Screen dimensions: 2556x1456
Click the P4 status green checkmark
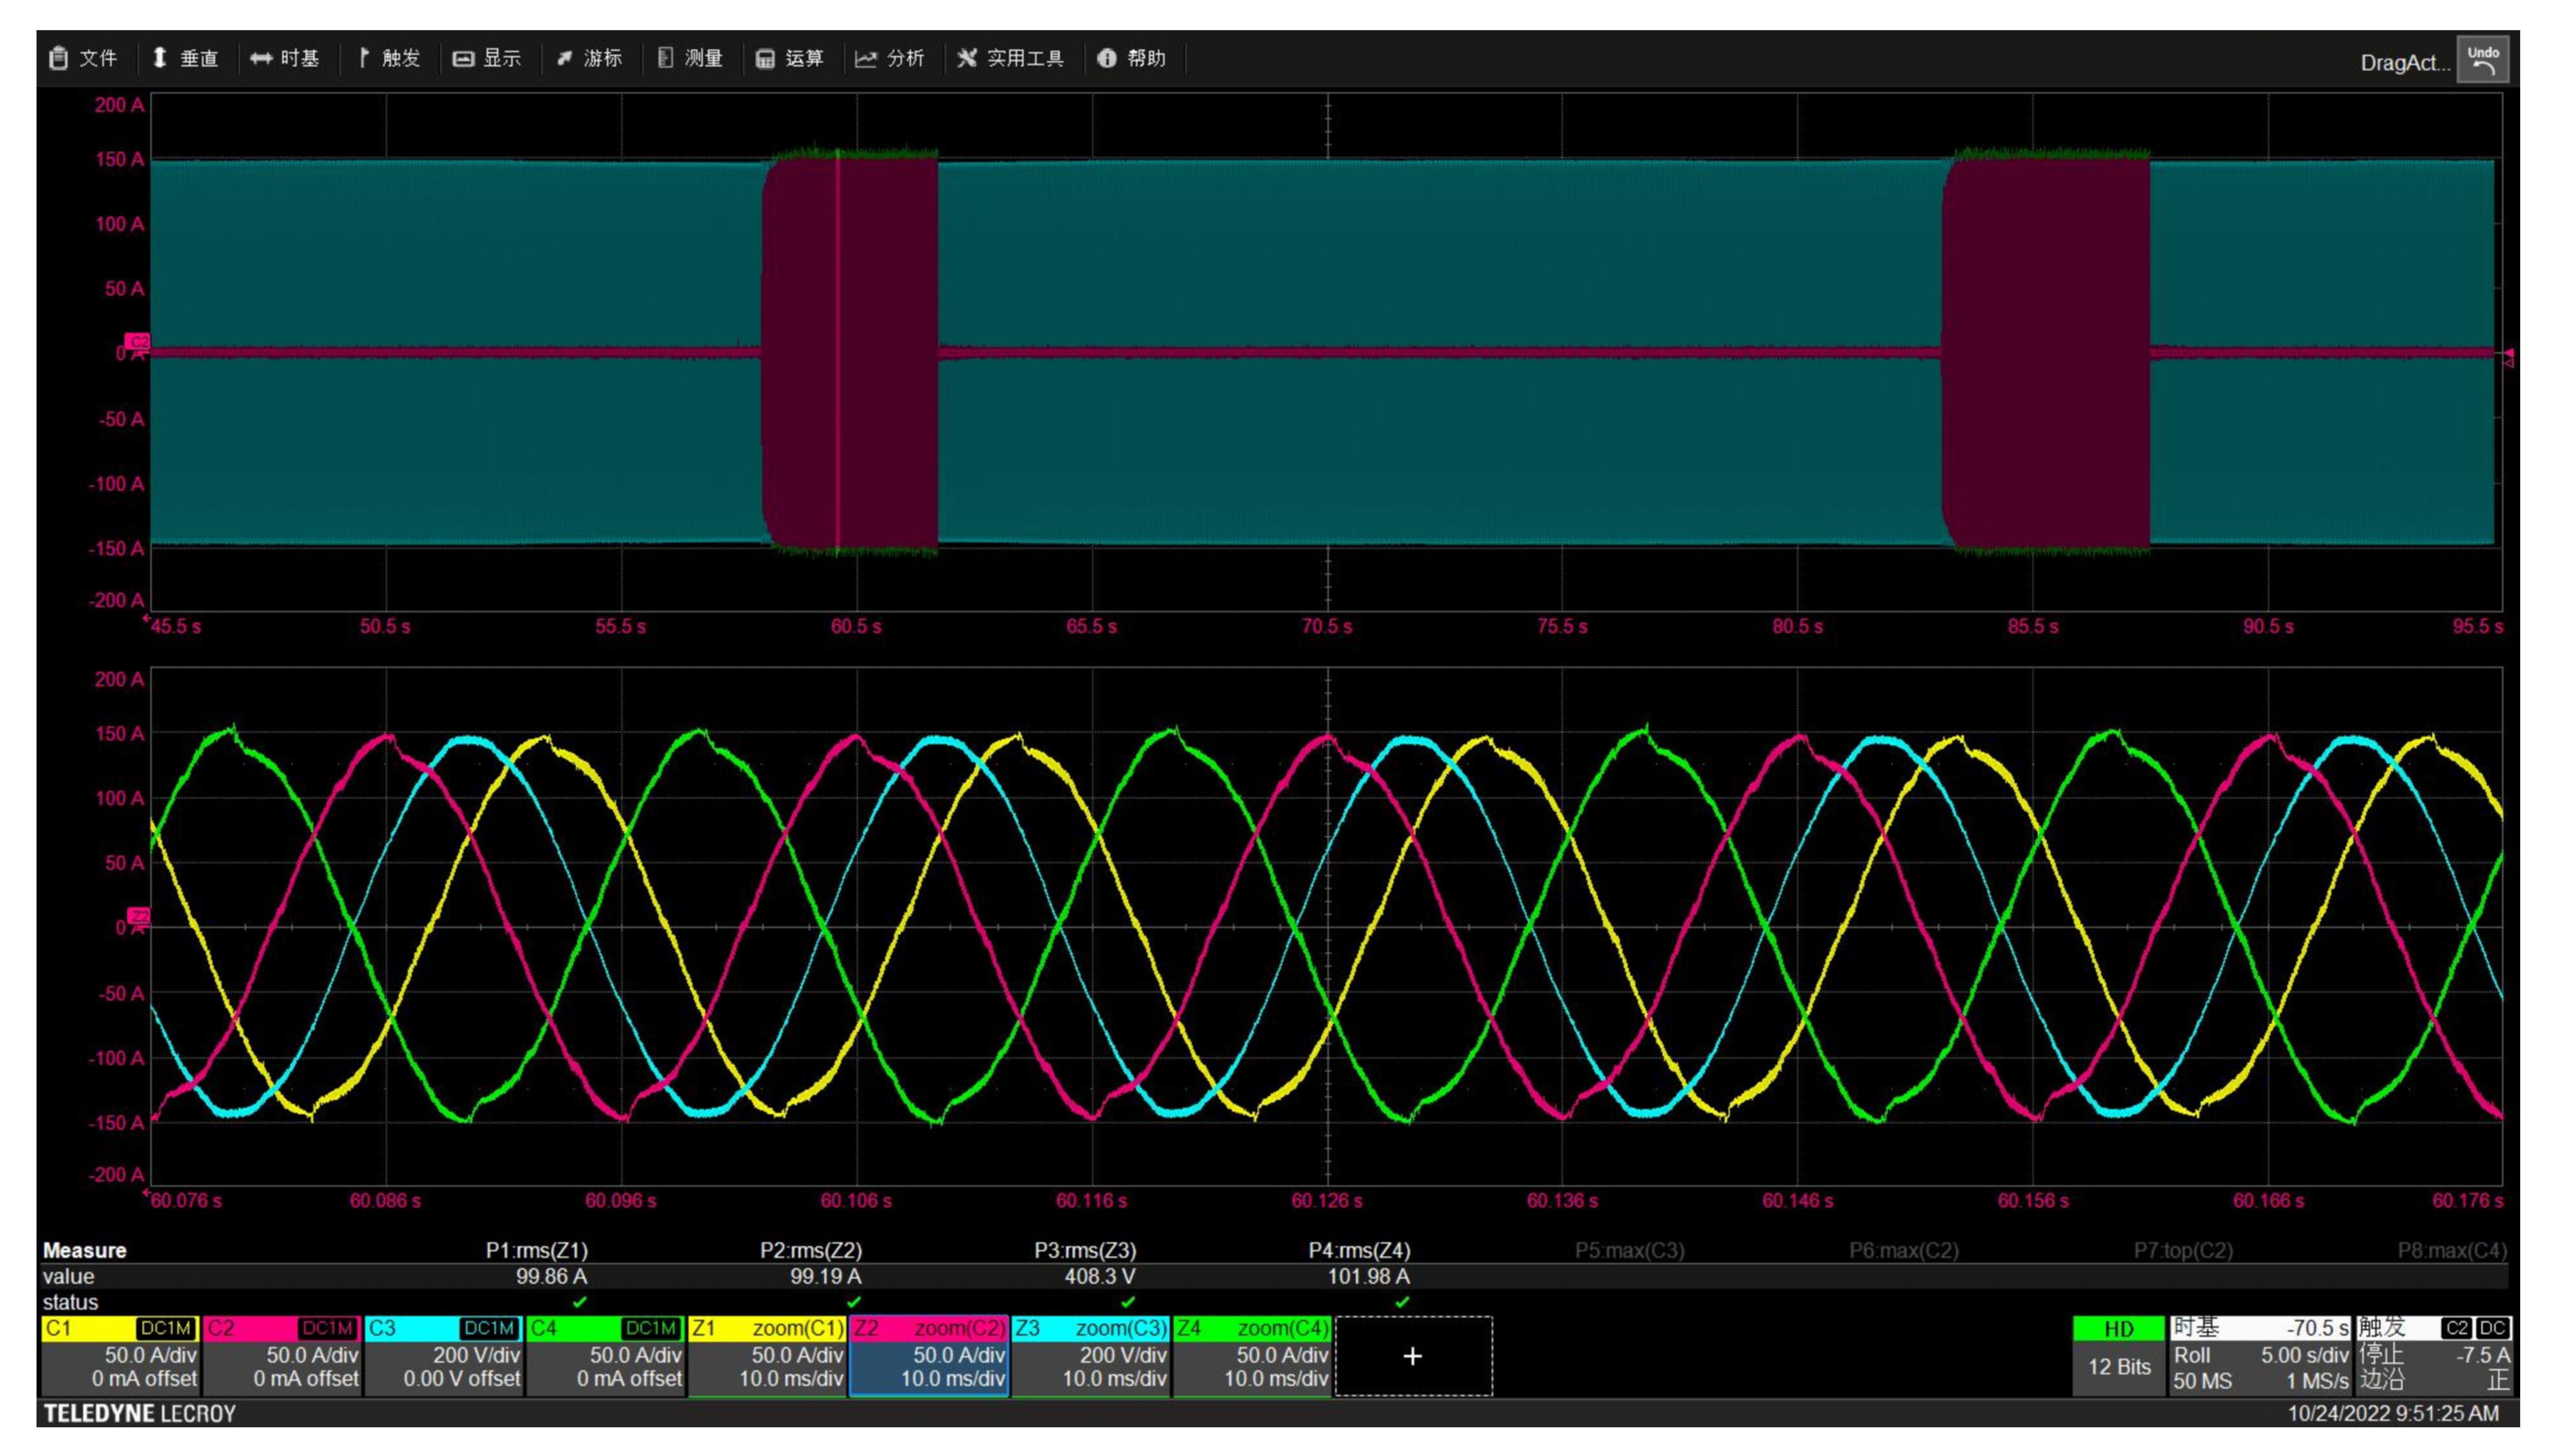click(1402, 1302)
